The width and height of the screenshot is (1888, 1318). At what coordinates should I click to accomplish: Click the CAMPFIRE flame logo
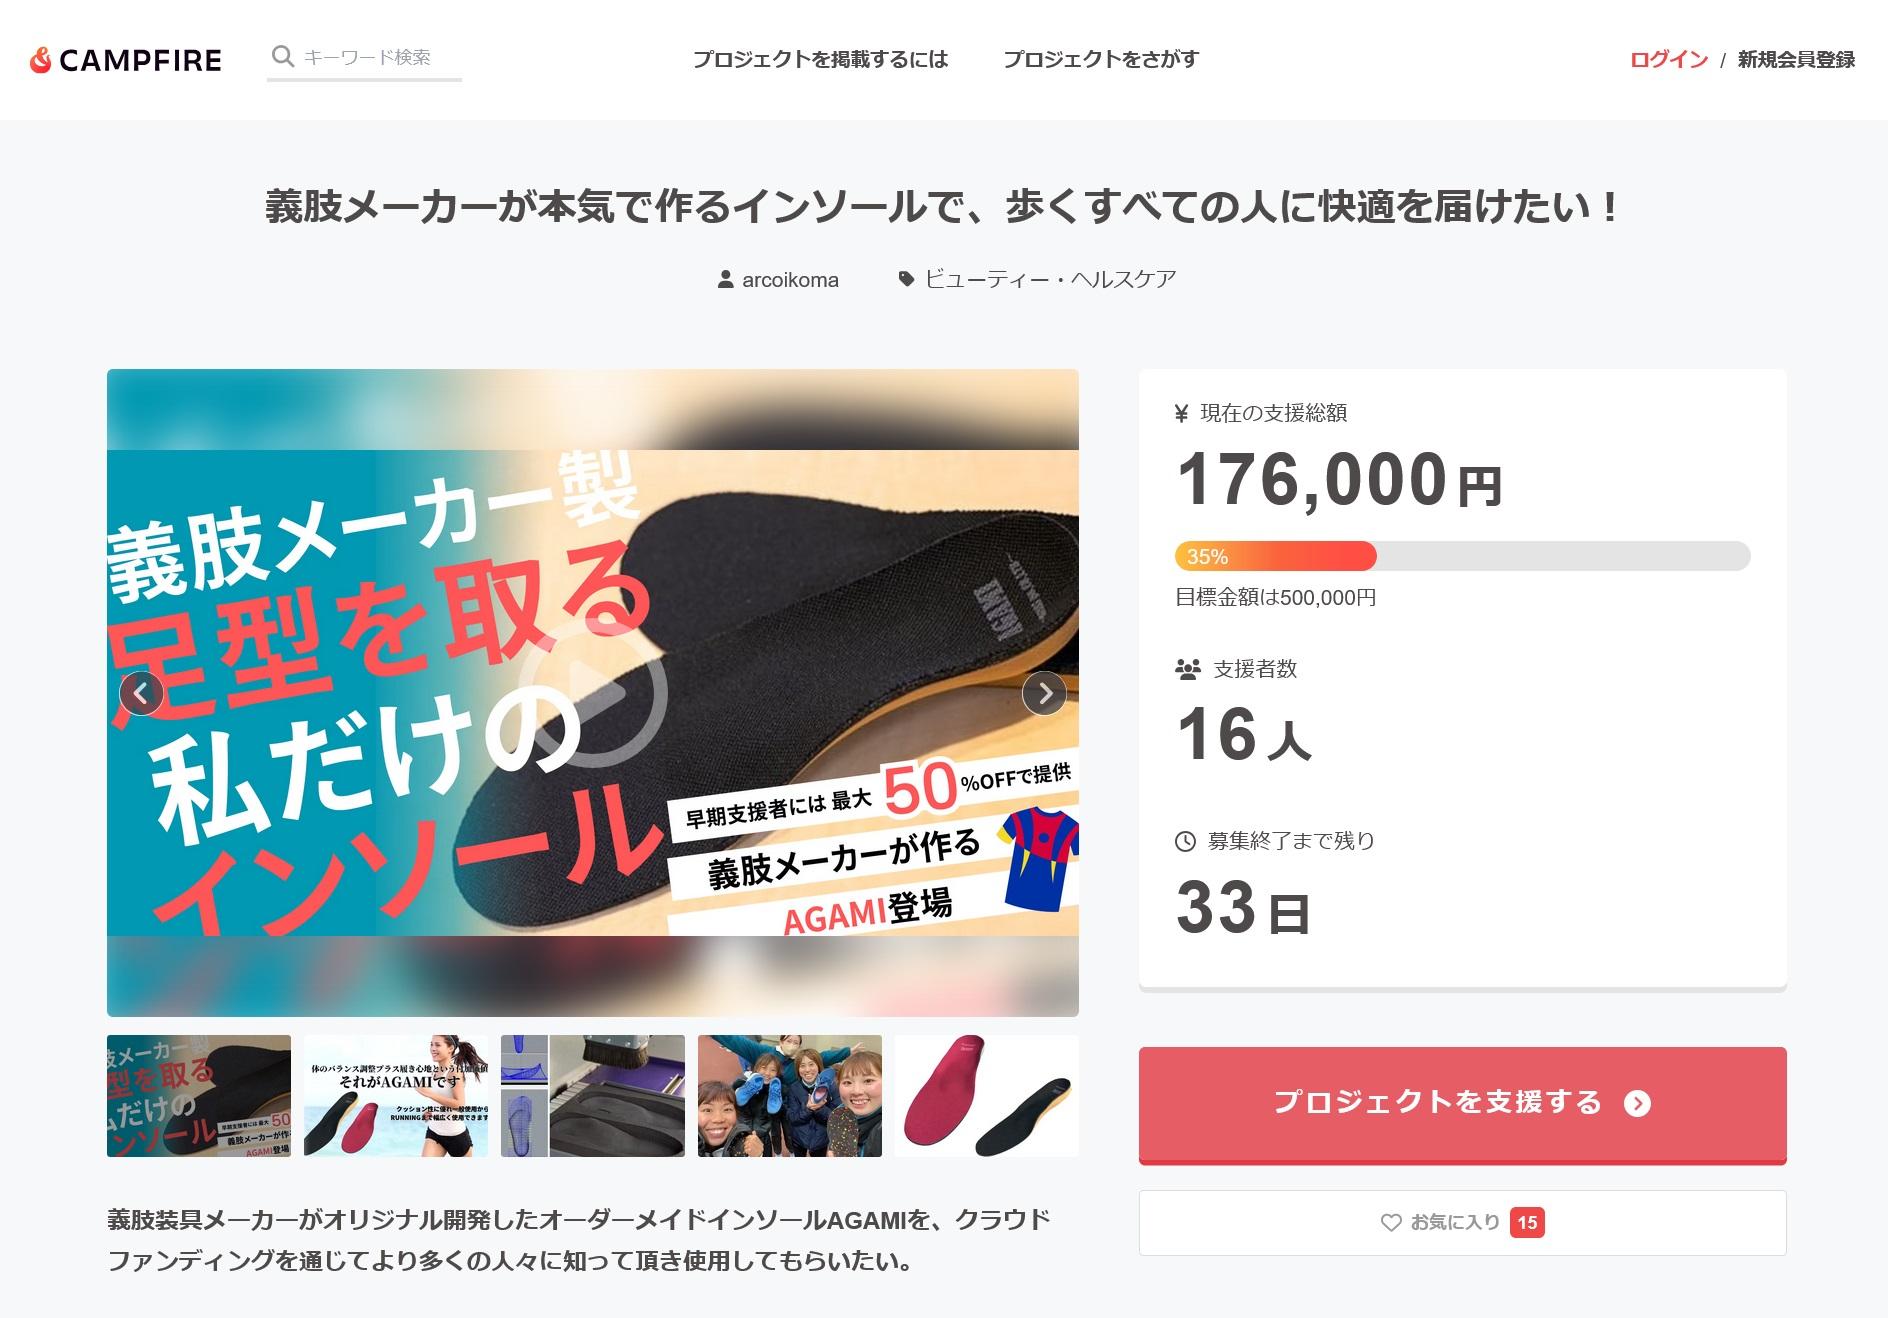(x=41, y=60)
